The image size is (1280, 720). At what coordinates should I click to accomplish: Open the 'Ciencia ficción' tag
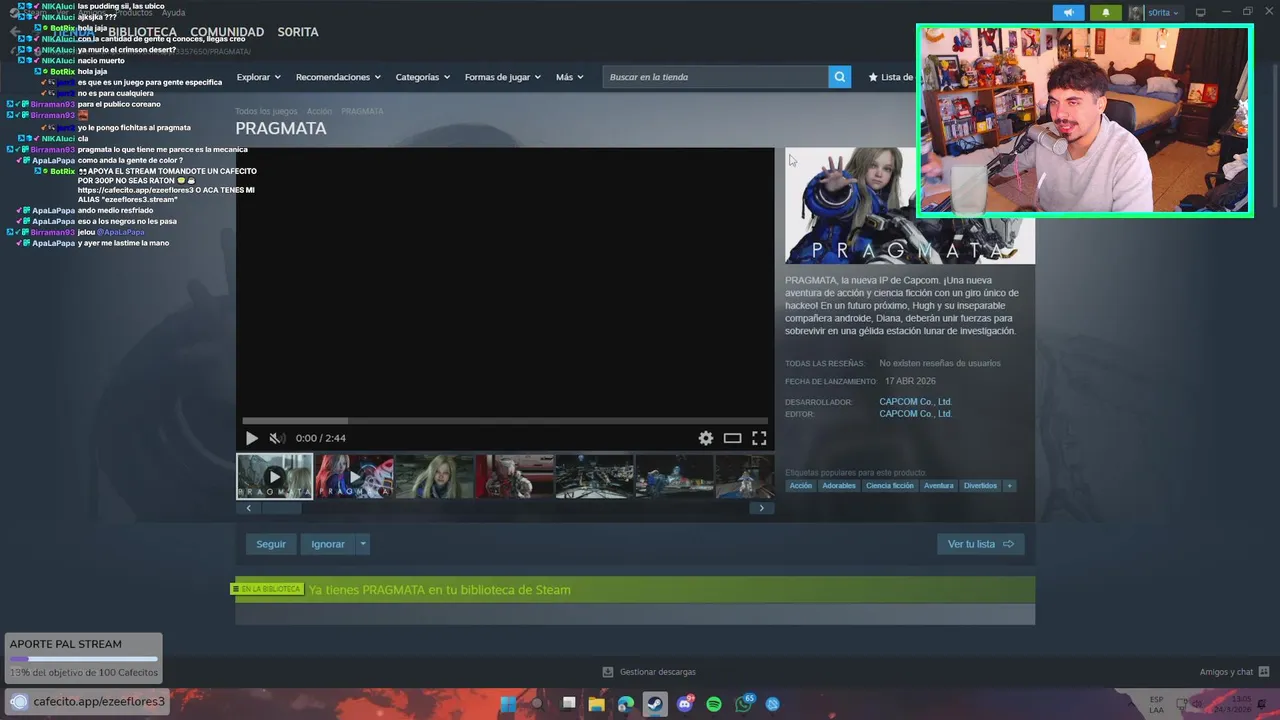pyautogui.click(x=890, y=486)
